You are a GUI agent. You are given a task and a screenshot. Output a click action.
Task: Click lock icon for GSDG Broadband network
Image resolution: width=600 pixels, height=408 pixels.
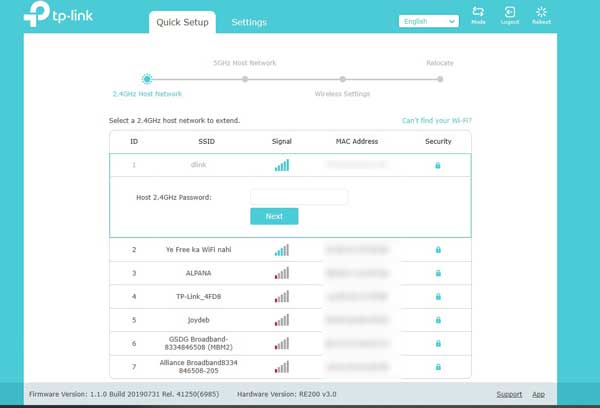pos(438,344)
